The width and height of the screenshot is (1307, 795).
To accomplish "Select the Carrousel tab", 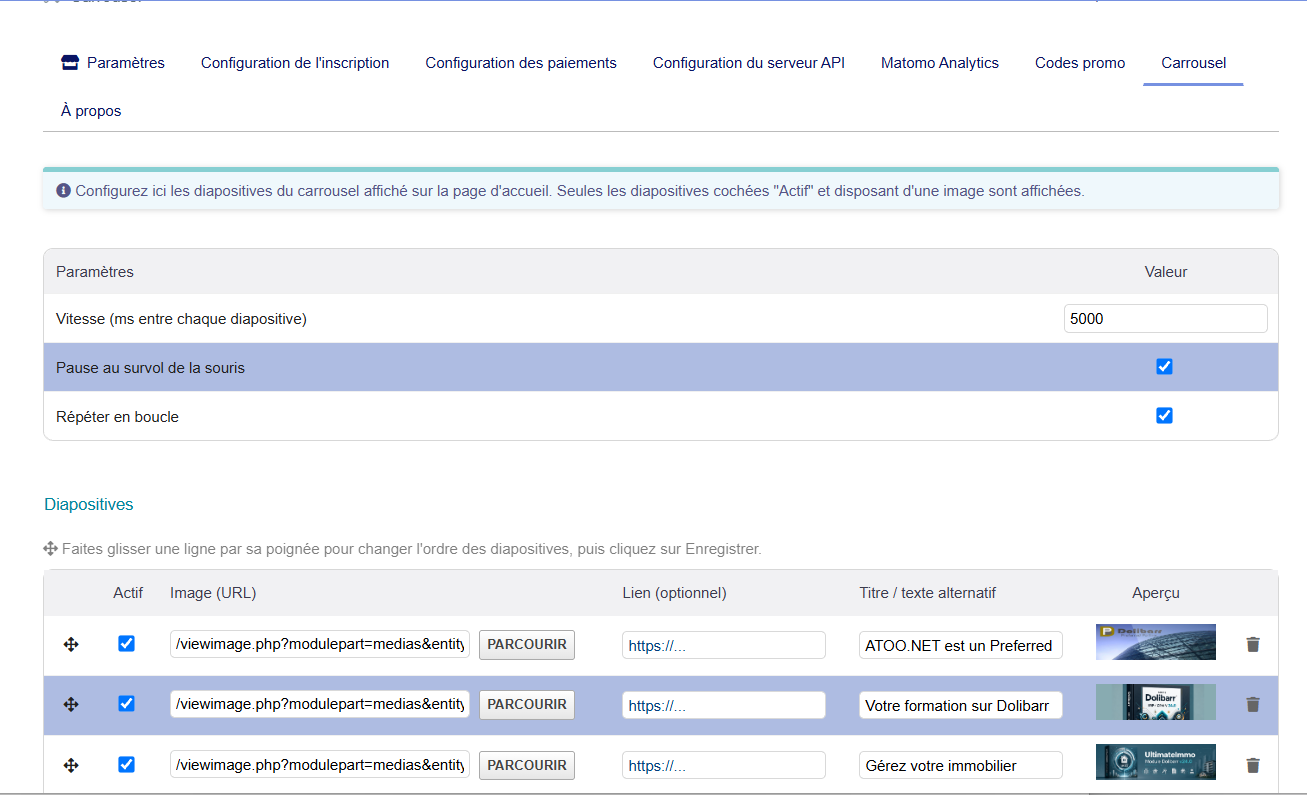I will 1193,63.
